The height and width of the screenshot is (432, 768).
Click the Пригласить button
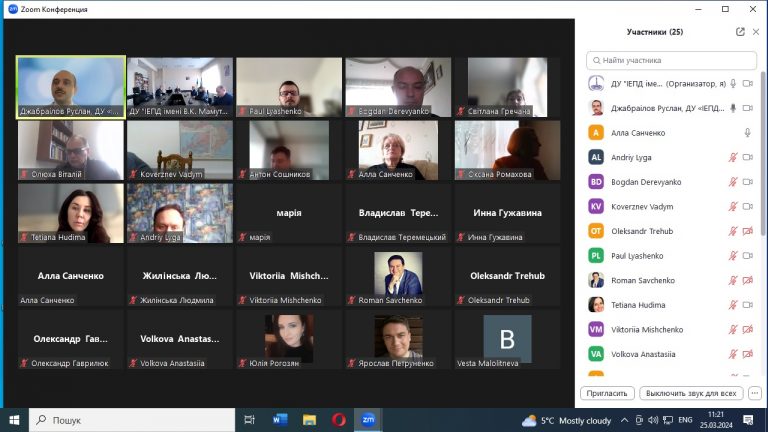tap(607, 393)
